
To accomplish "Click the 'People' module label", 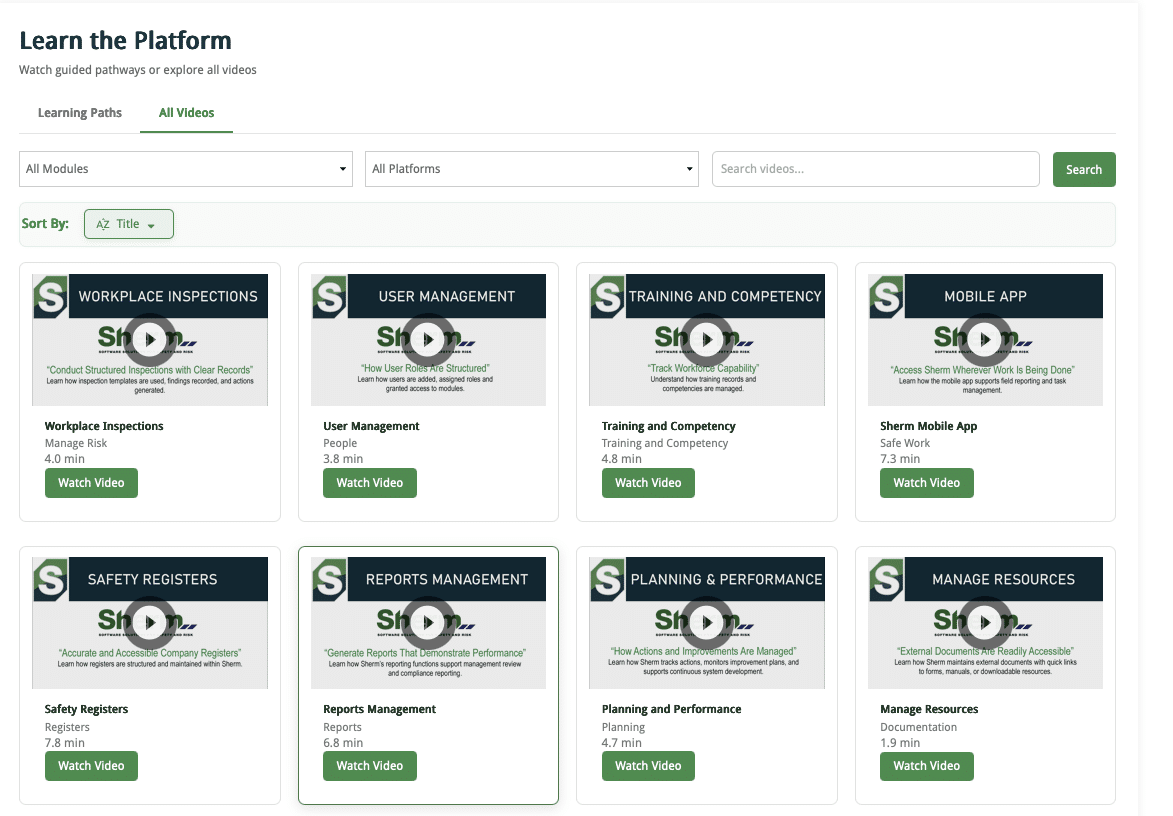I will tap(340, 444).
